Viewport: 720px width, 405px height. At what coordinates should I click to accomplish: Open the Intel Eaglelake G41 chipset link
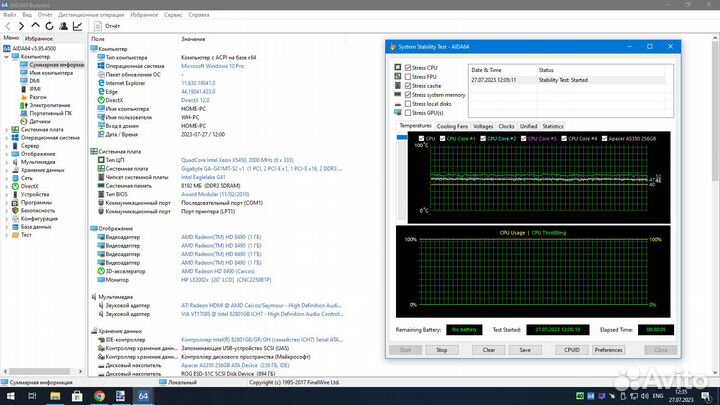(203, 177)
